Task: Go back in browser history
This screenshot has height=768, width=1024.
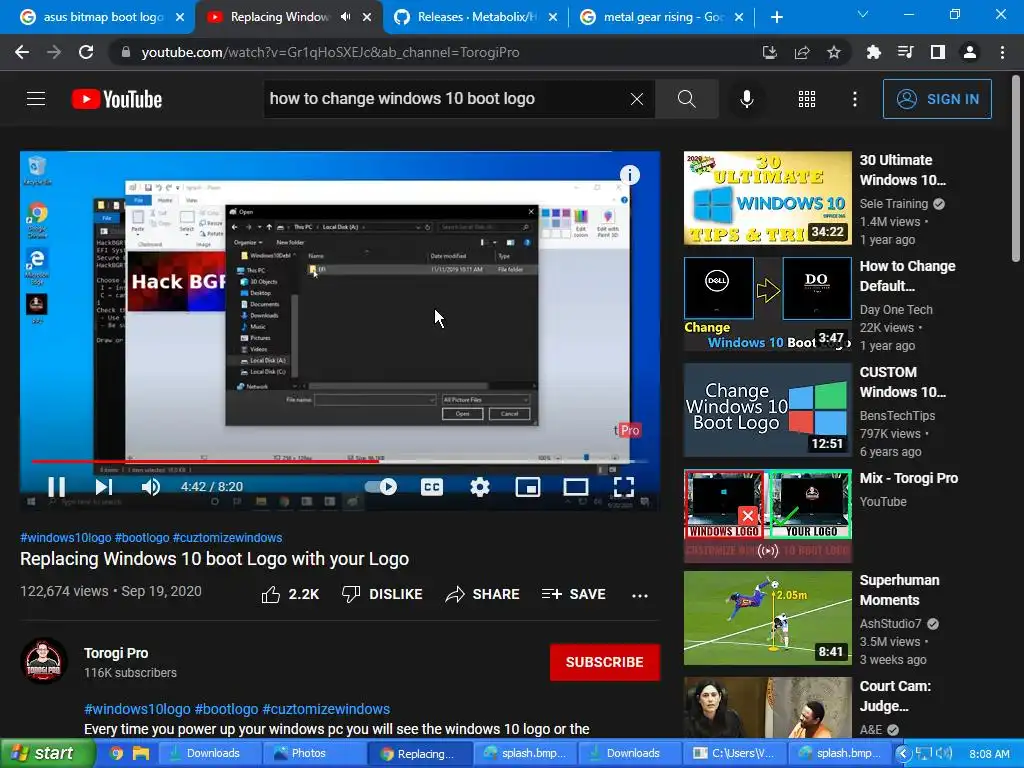Action: 22,52
